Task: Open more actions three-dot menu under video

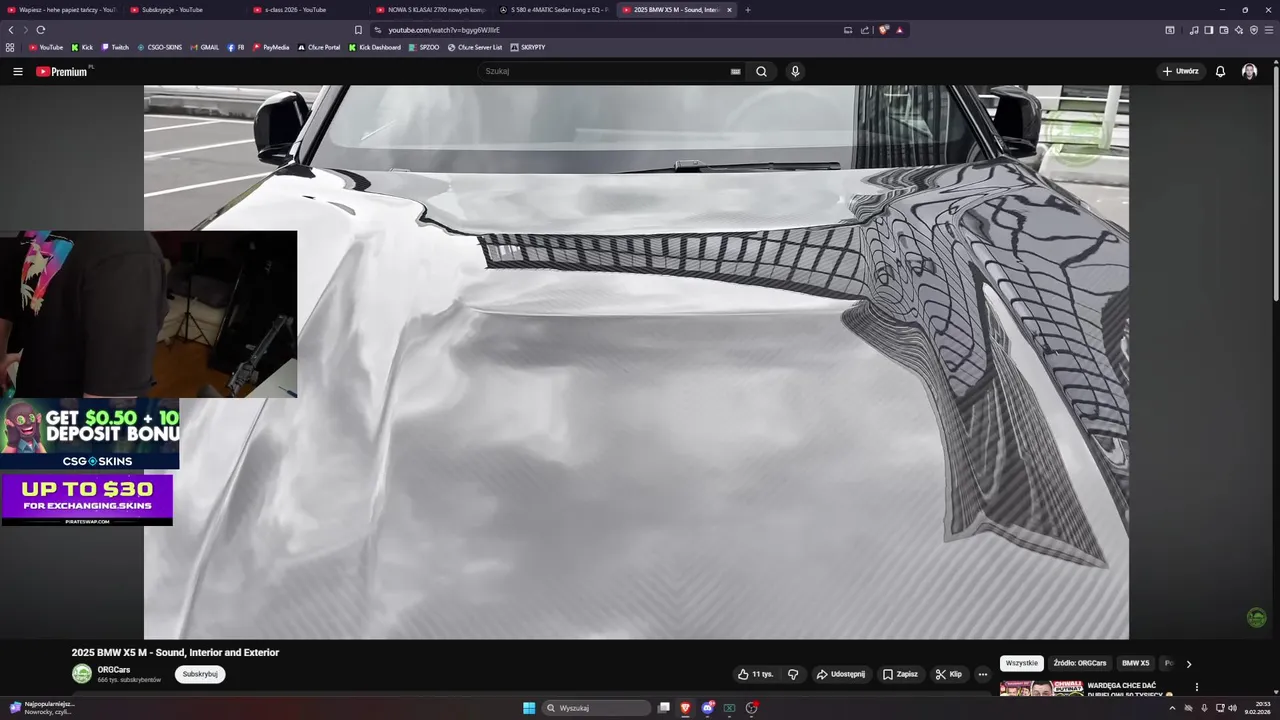Action: (x=983, y=674)
